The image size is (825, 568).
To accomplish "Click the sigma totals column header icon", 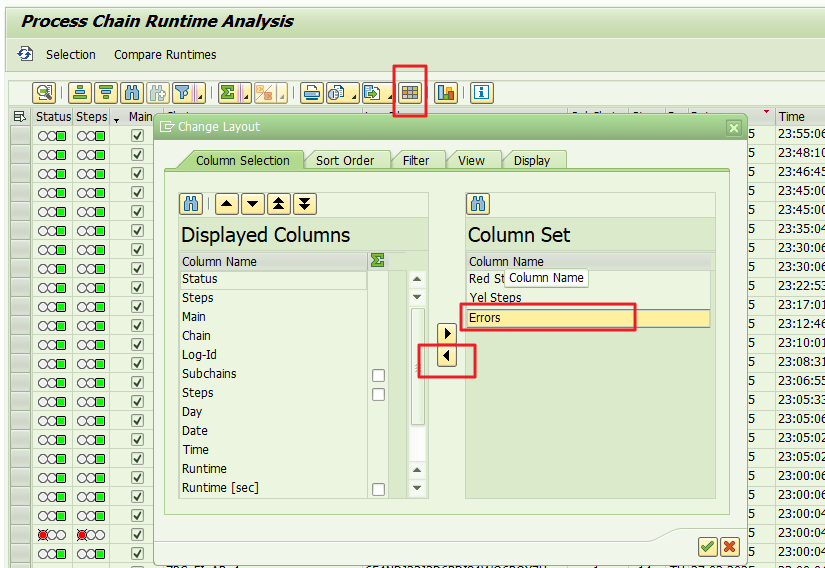I will (377, 260).
